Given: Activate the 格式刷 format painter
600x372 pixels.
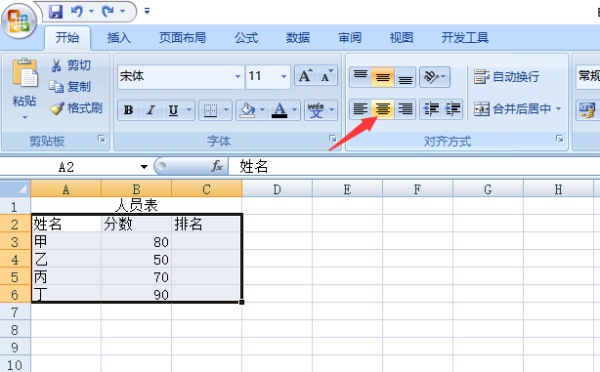Looking at the screenshot, I should [x=76, y=108].
